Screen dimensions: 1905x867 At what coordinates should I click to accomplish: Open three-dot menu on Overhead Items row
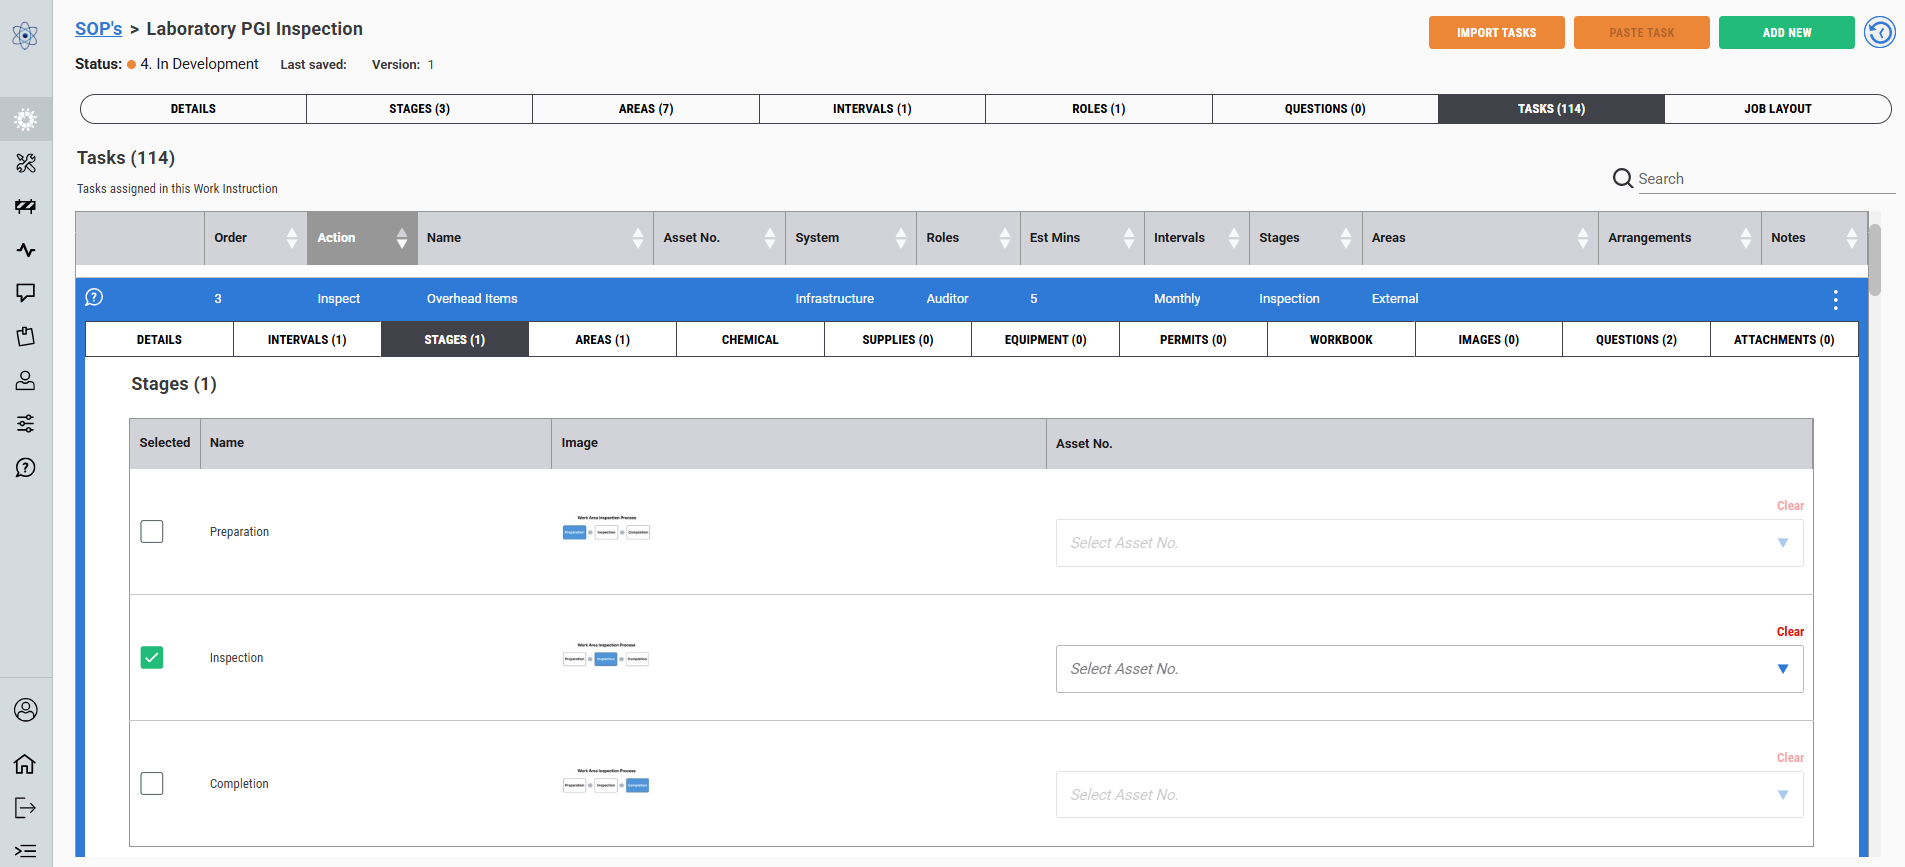[1835, 299]
